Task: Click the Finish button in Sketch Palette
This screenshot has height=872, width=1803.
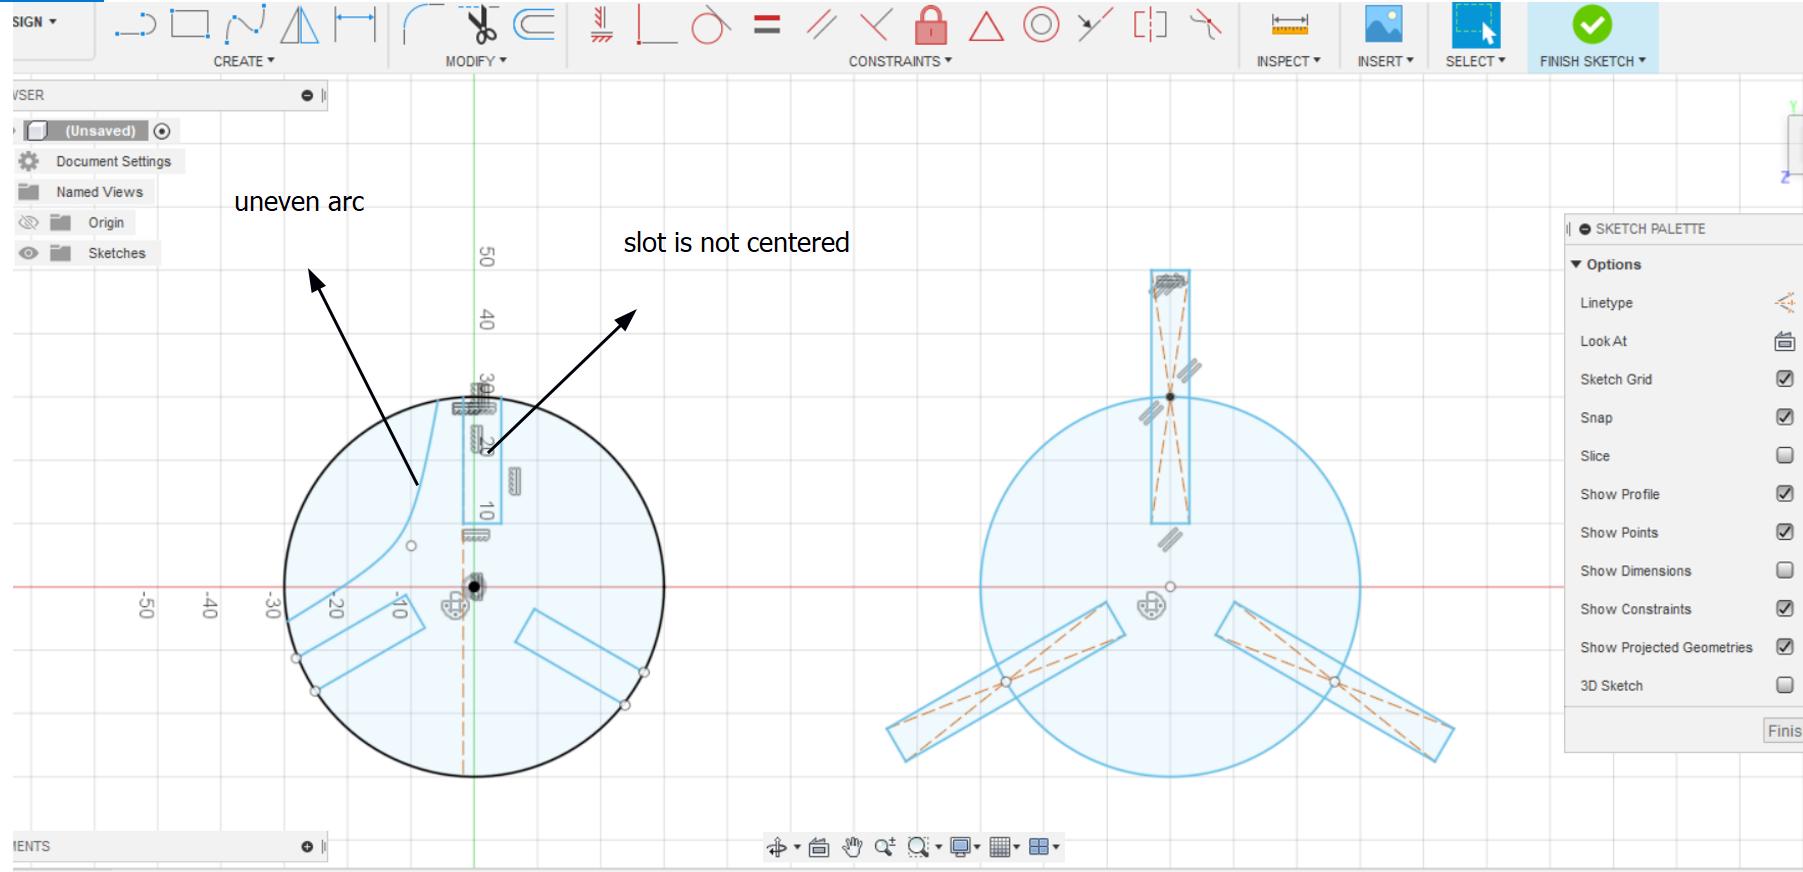Action: pyautogui.click(x=1784, y=731)
